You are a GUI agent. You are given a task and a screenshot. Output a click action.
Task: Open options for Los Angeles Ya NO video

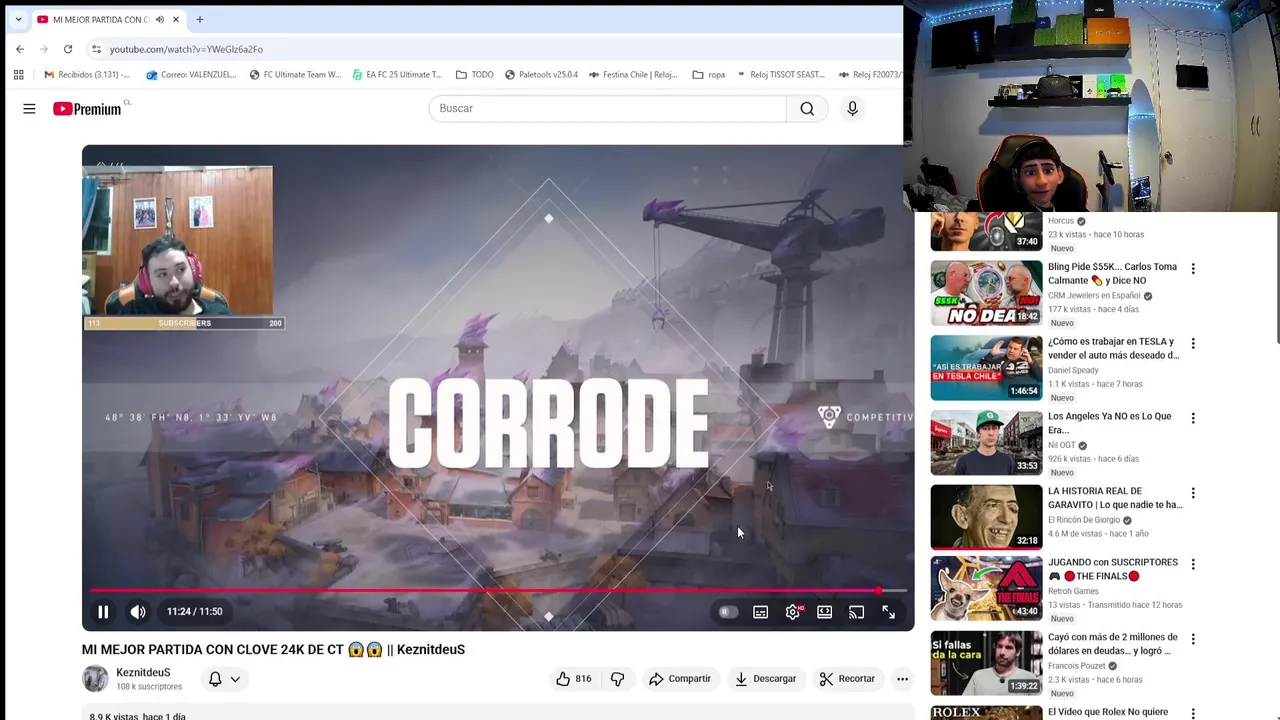click(x=1193, y=418)
